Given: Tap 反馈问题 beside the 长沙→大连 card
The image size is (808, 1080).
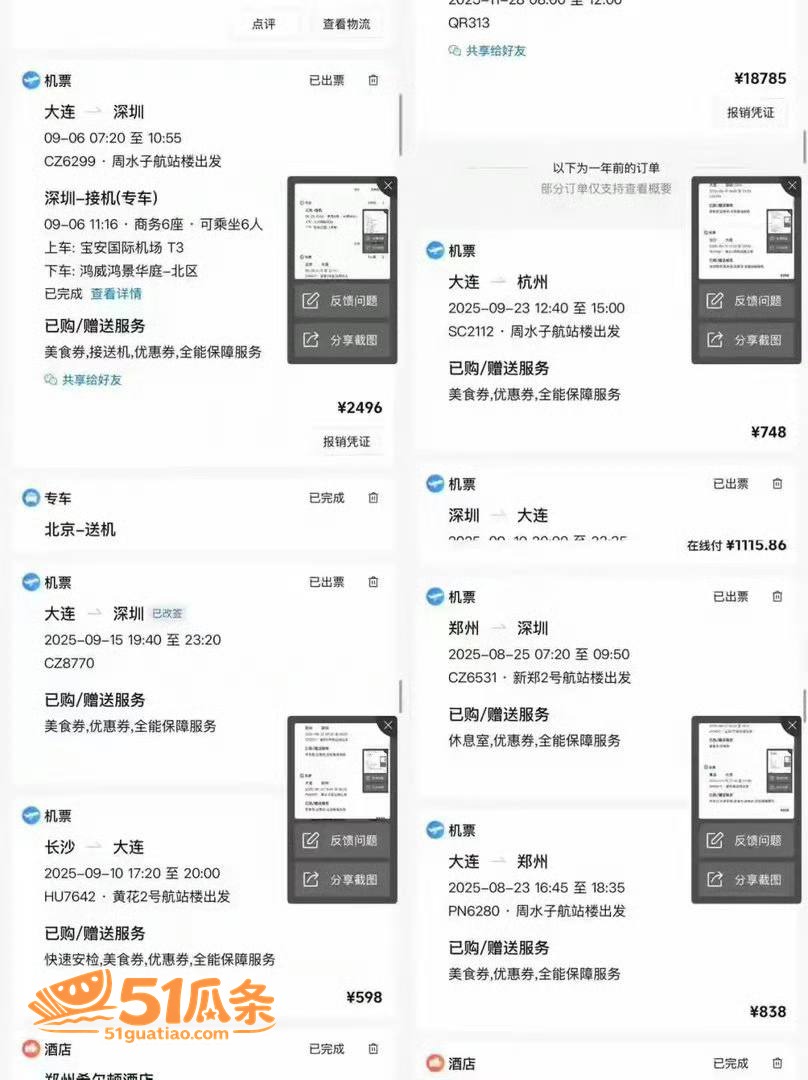Looking at the screenshot, I should point(342,840).
